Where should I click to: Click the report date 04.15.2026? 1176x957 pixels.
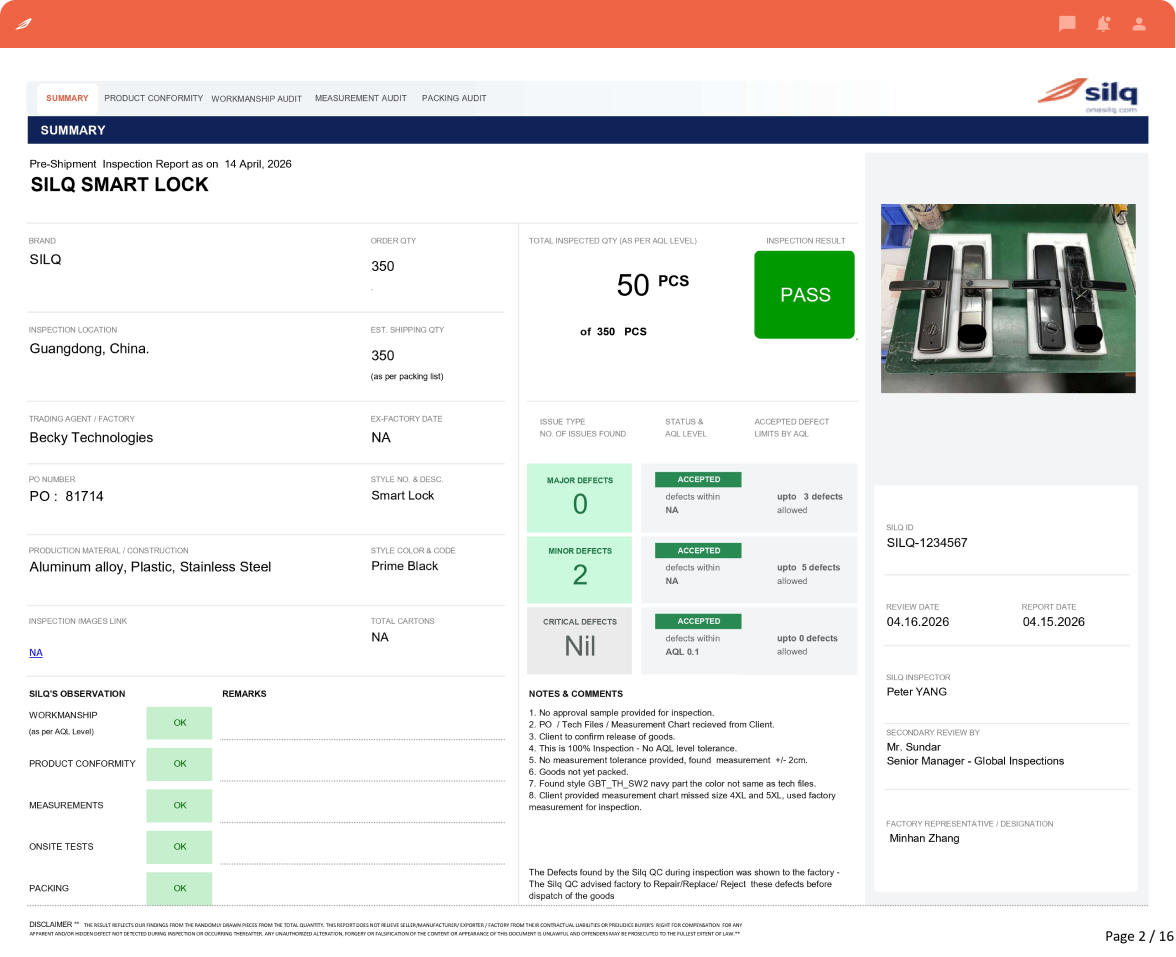(x=1054, y=622)
